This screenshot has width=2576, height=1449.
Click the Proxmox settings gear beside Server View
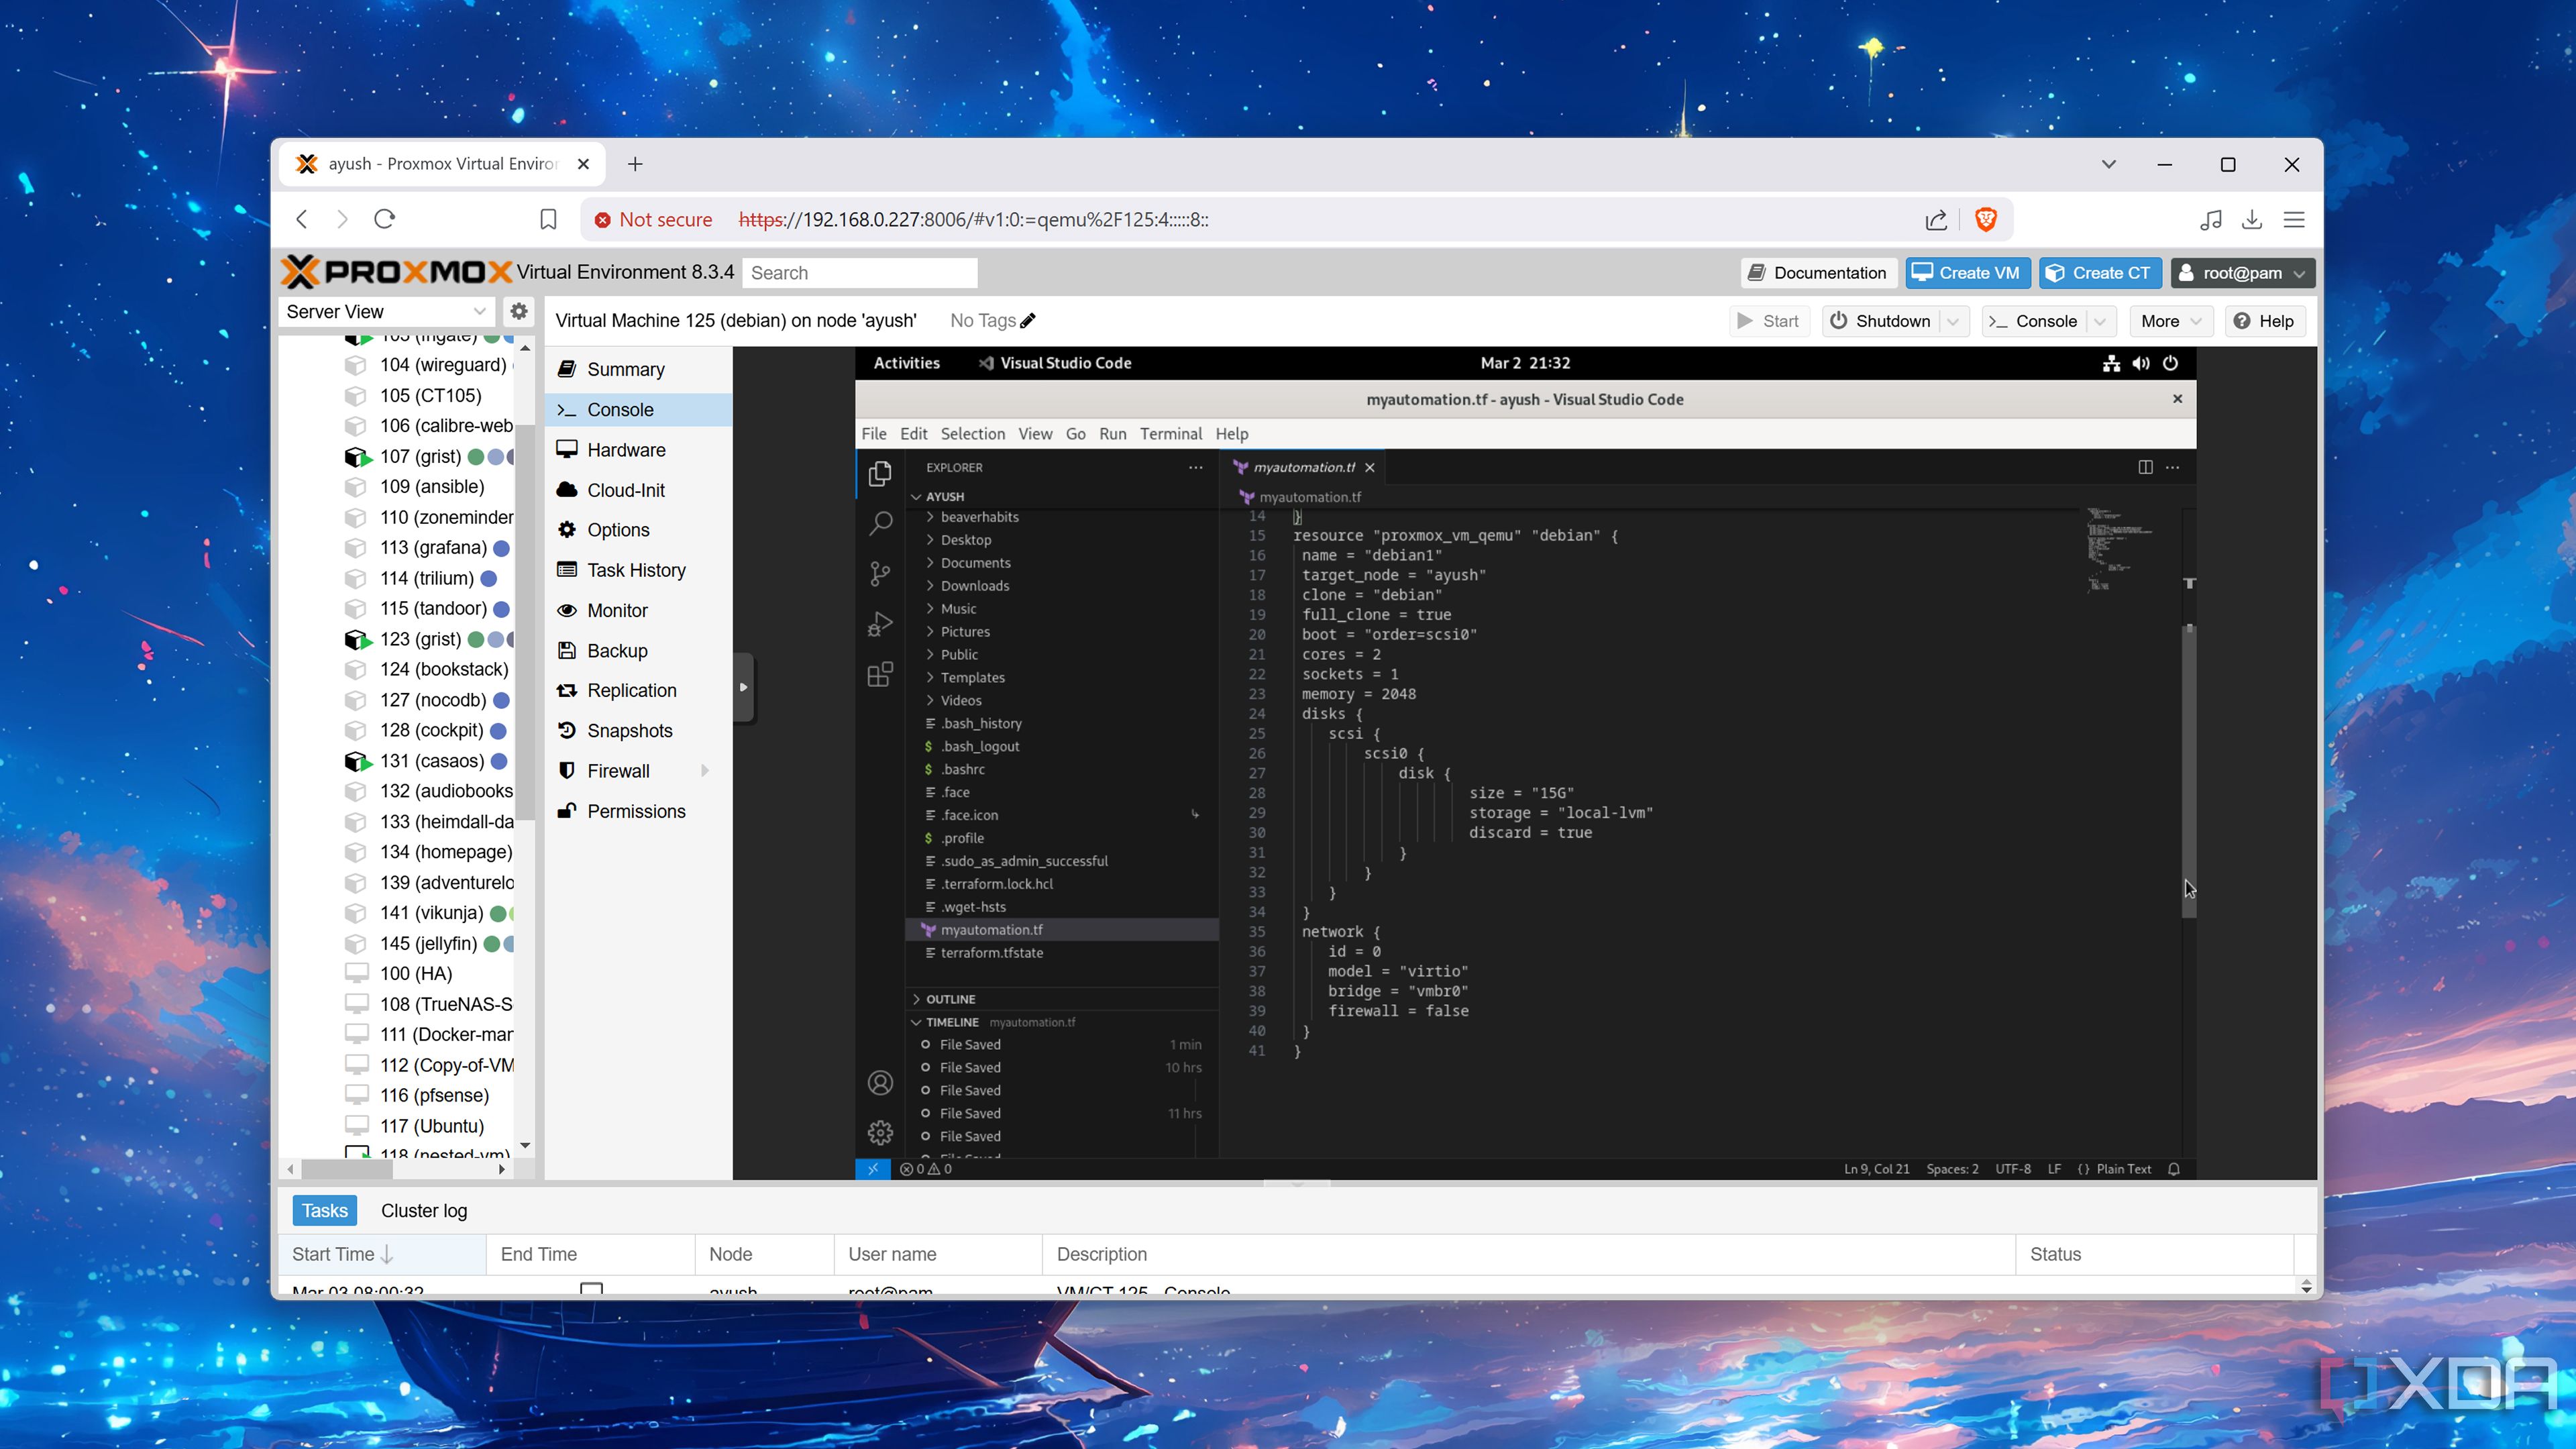518,311
